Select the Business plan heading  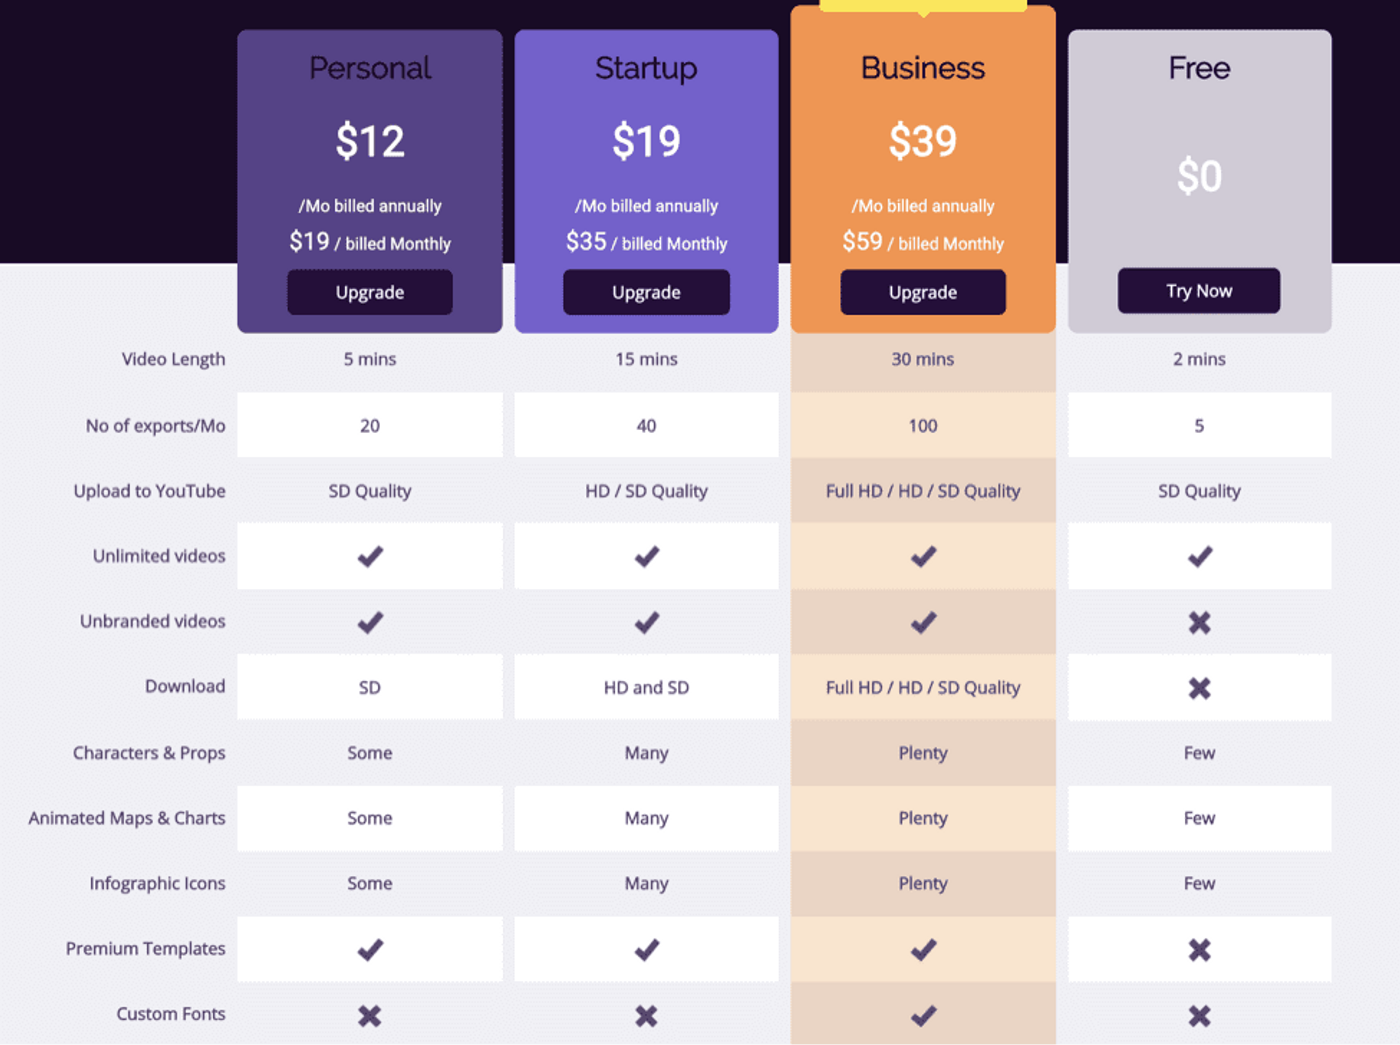tap(922, 68)
